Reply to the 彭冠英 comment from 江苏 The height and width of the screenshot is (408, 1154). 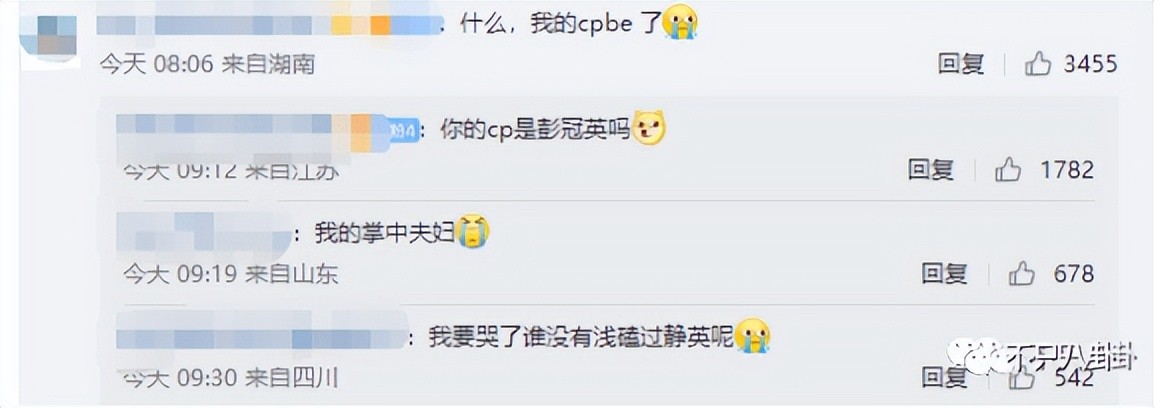931,171
